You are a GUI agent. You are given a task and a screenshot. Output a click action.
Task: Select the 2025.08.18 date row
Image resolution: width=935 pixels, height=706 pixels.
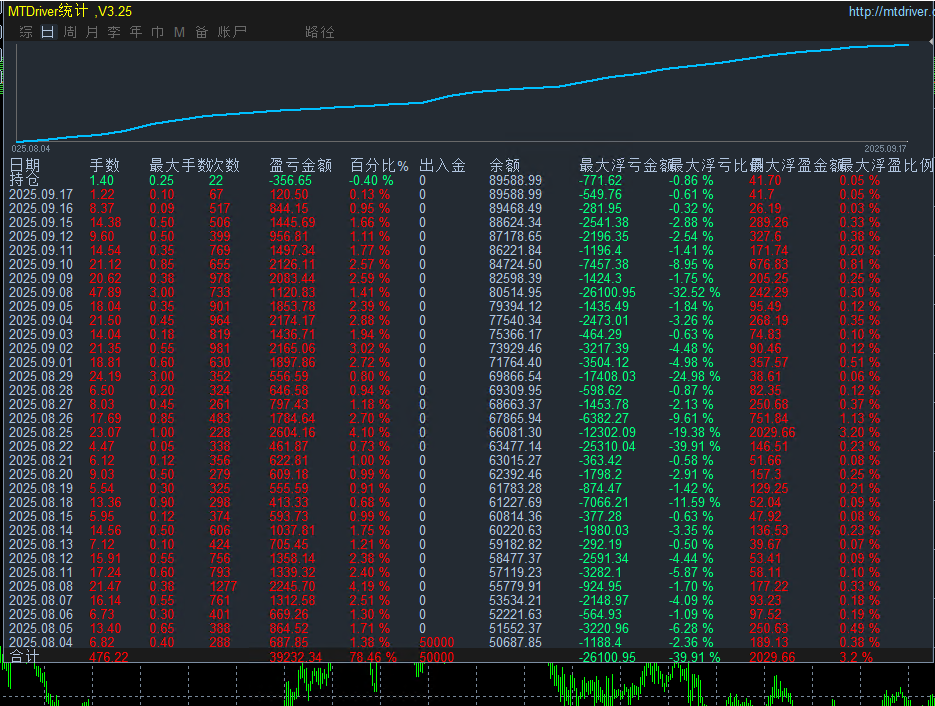tap(41, 502)
